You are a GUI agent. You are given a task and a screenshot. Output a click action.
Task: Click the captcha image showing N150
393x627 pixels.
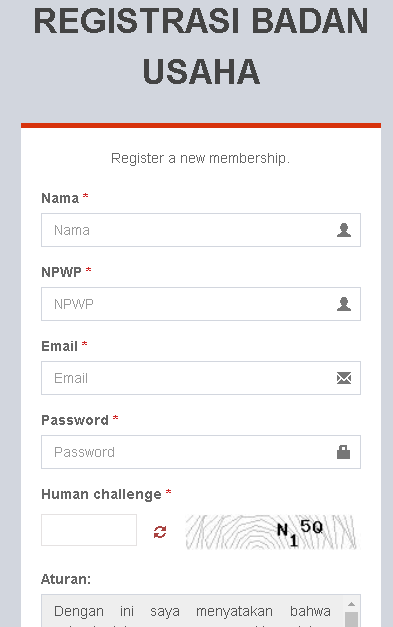tap(271, 532)
